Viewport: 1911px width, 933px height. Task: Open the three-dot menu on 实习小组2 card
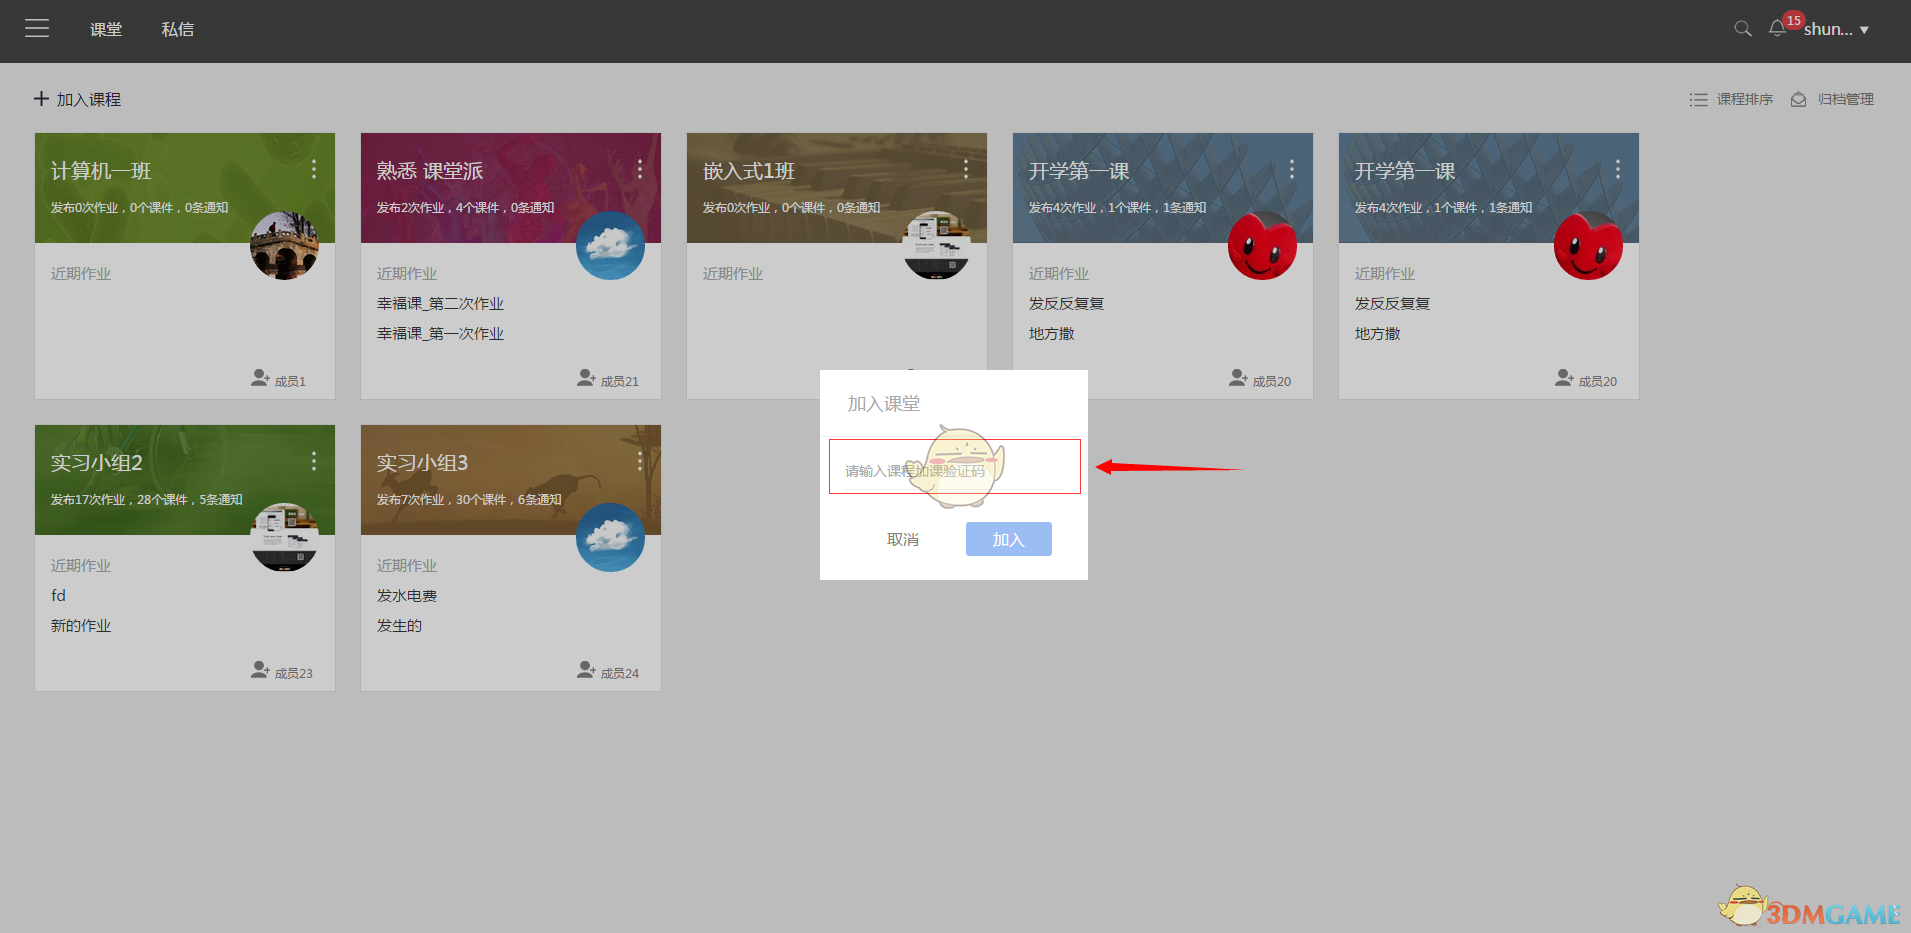click(x=314, y=461)
